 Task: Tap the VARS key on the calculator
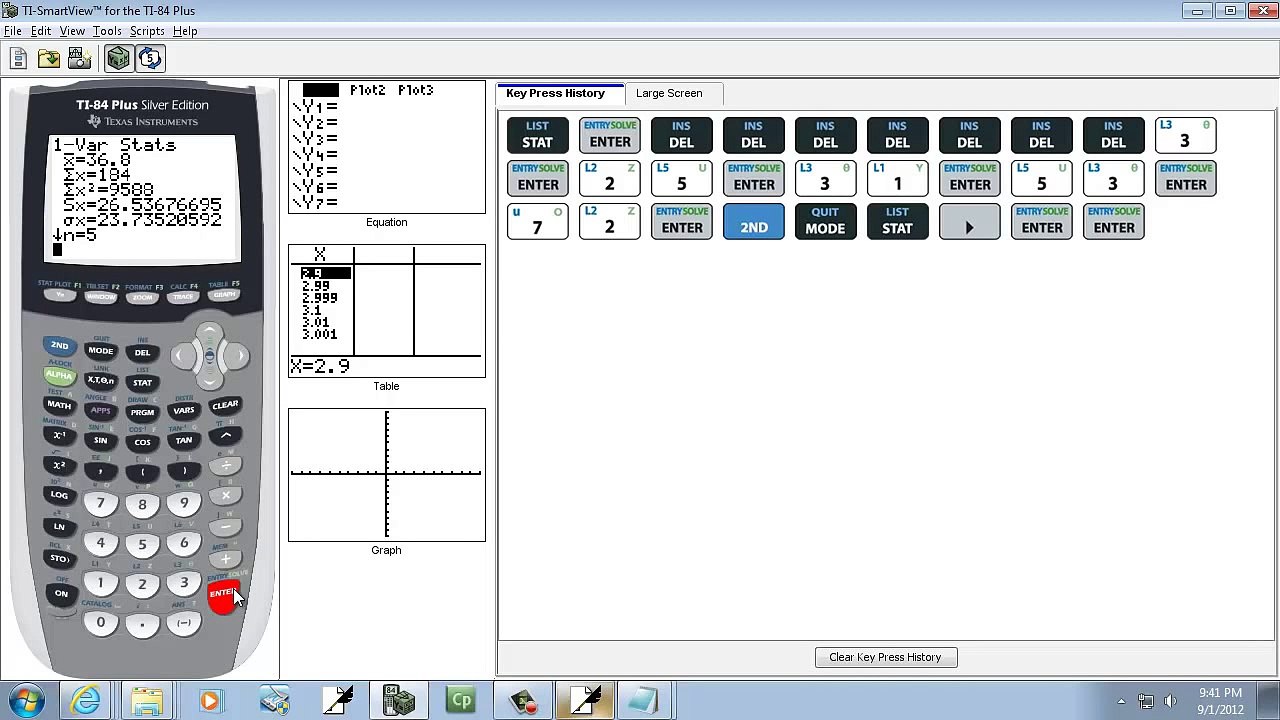pyautogui.click(x=183, y=411)
